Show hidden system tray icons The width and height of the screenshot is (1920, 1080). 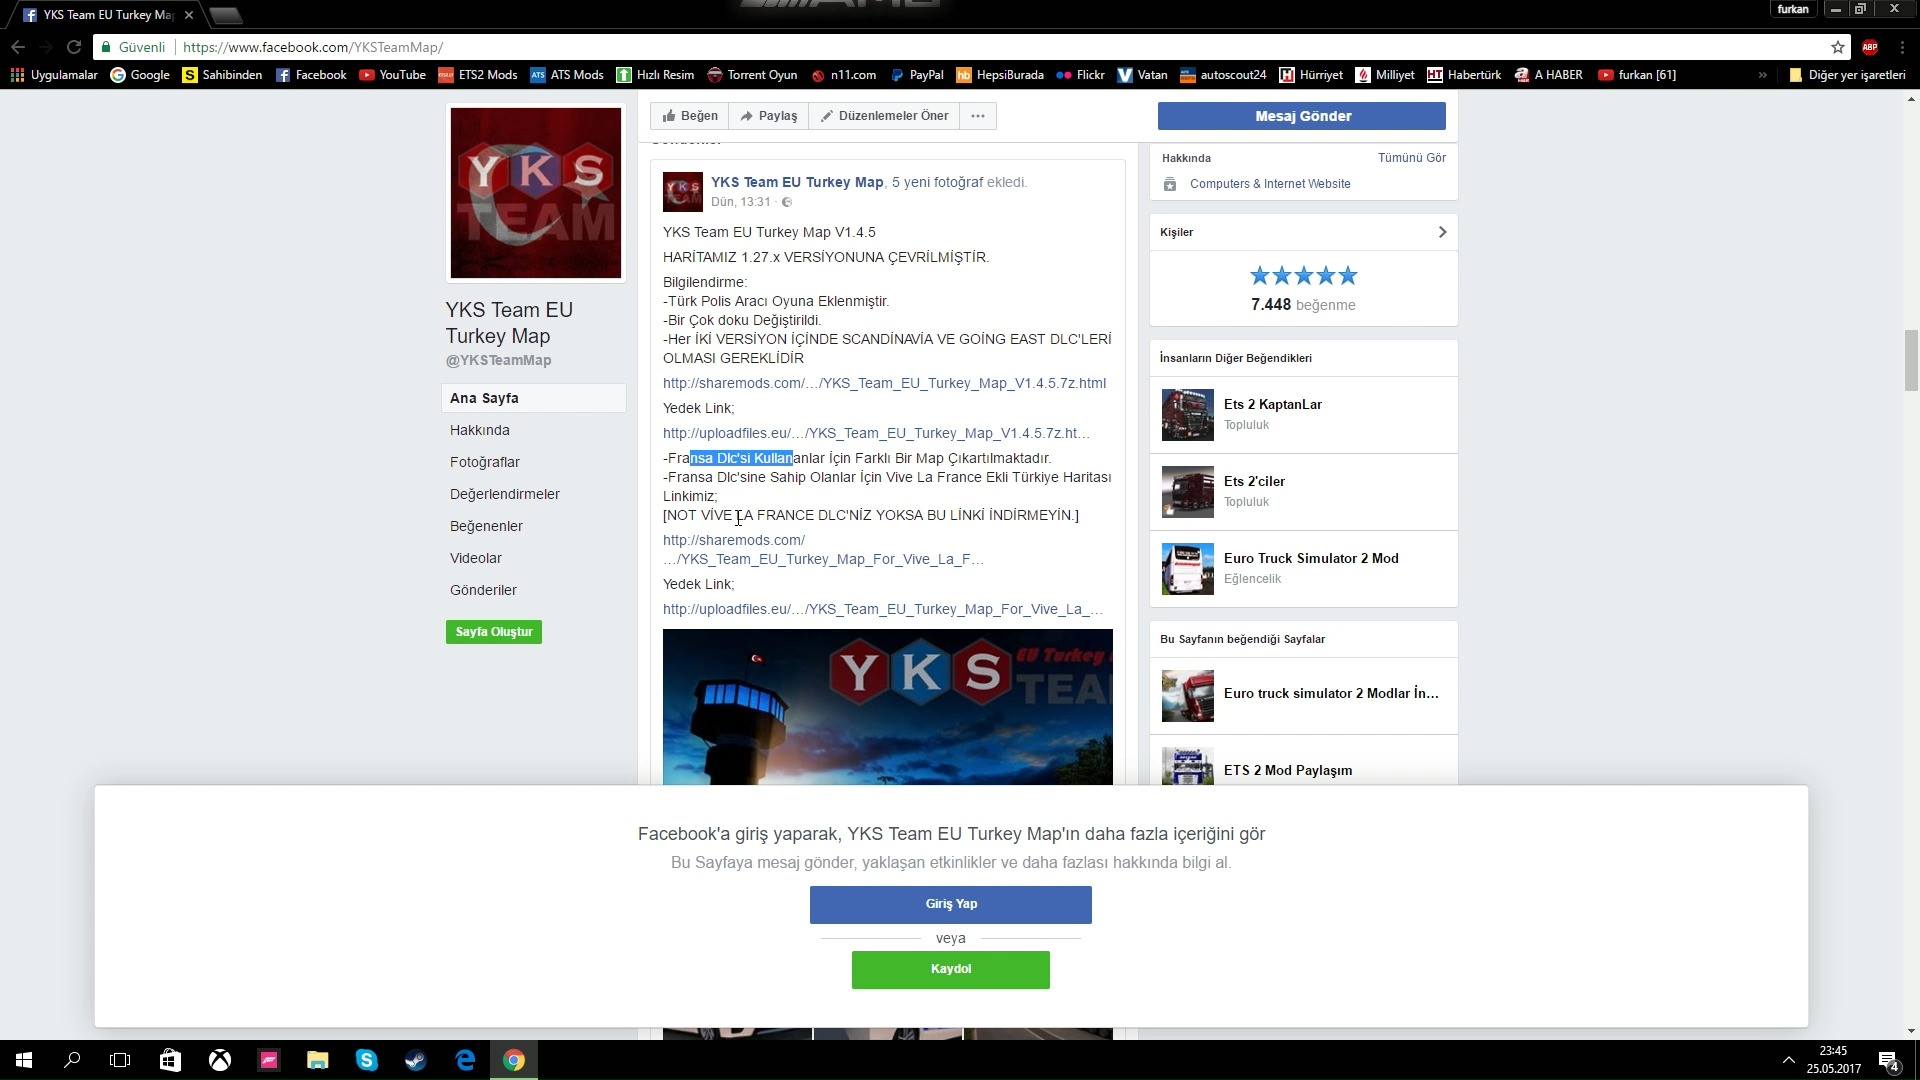pyautogui.click(x=1788, y=1060)
